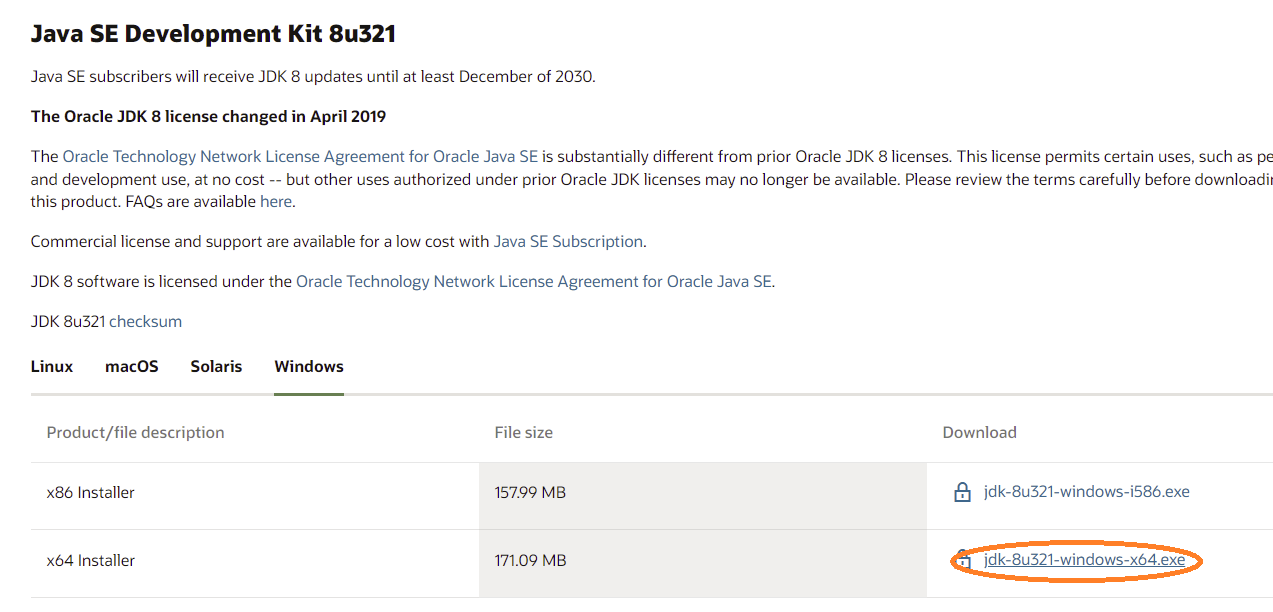Click 'The Oracle JDK 8 license changed' heading
Screen dimensions: 1273x612
208,116
